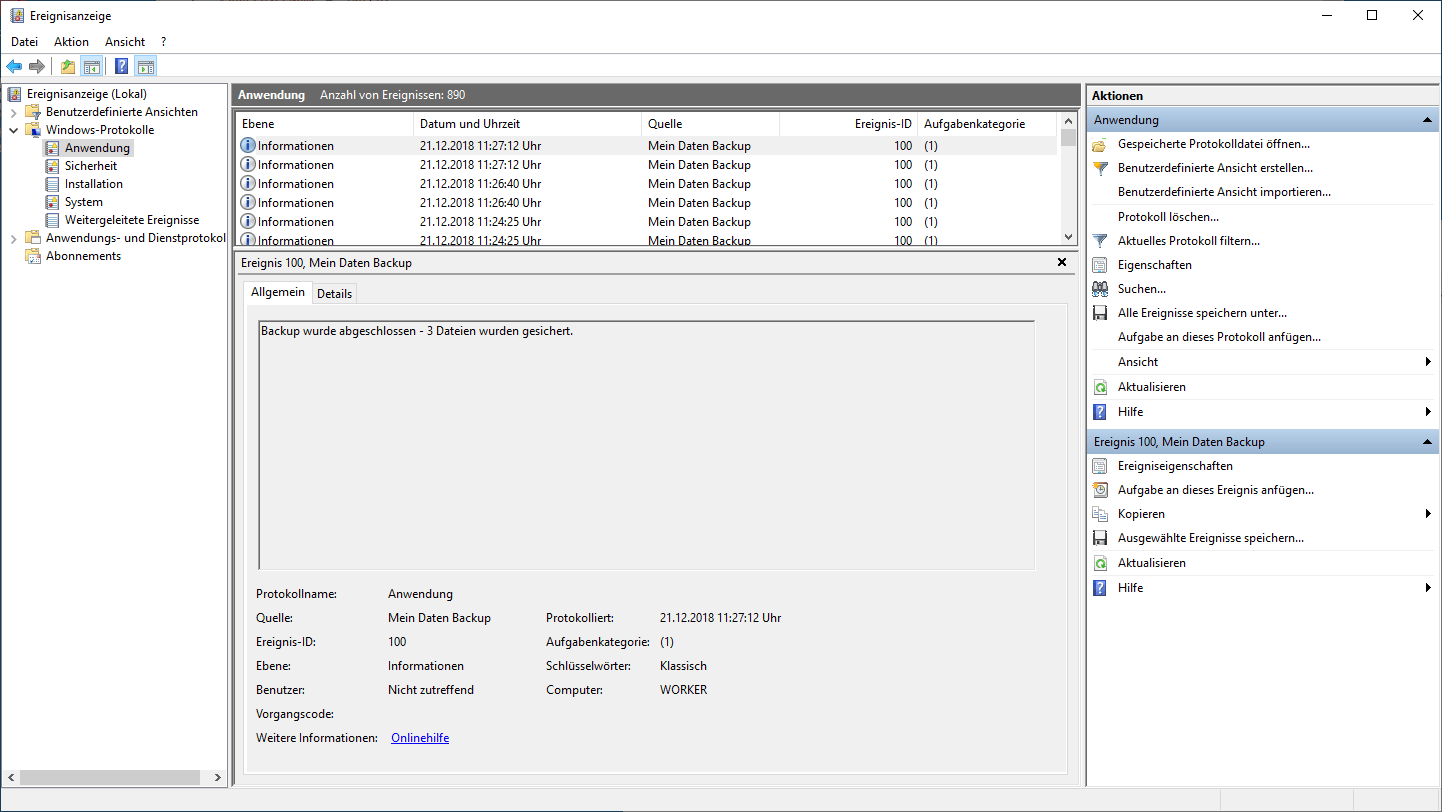Click the Weitergeleitete Ereignisse log icon
The width and height of the screenshot is (1442, 812).
click(53, 220)
